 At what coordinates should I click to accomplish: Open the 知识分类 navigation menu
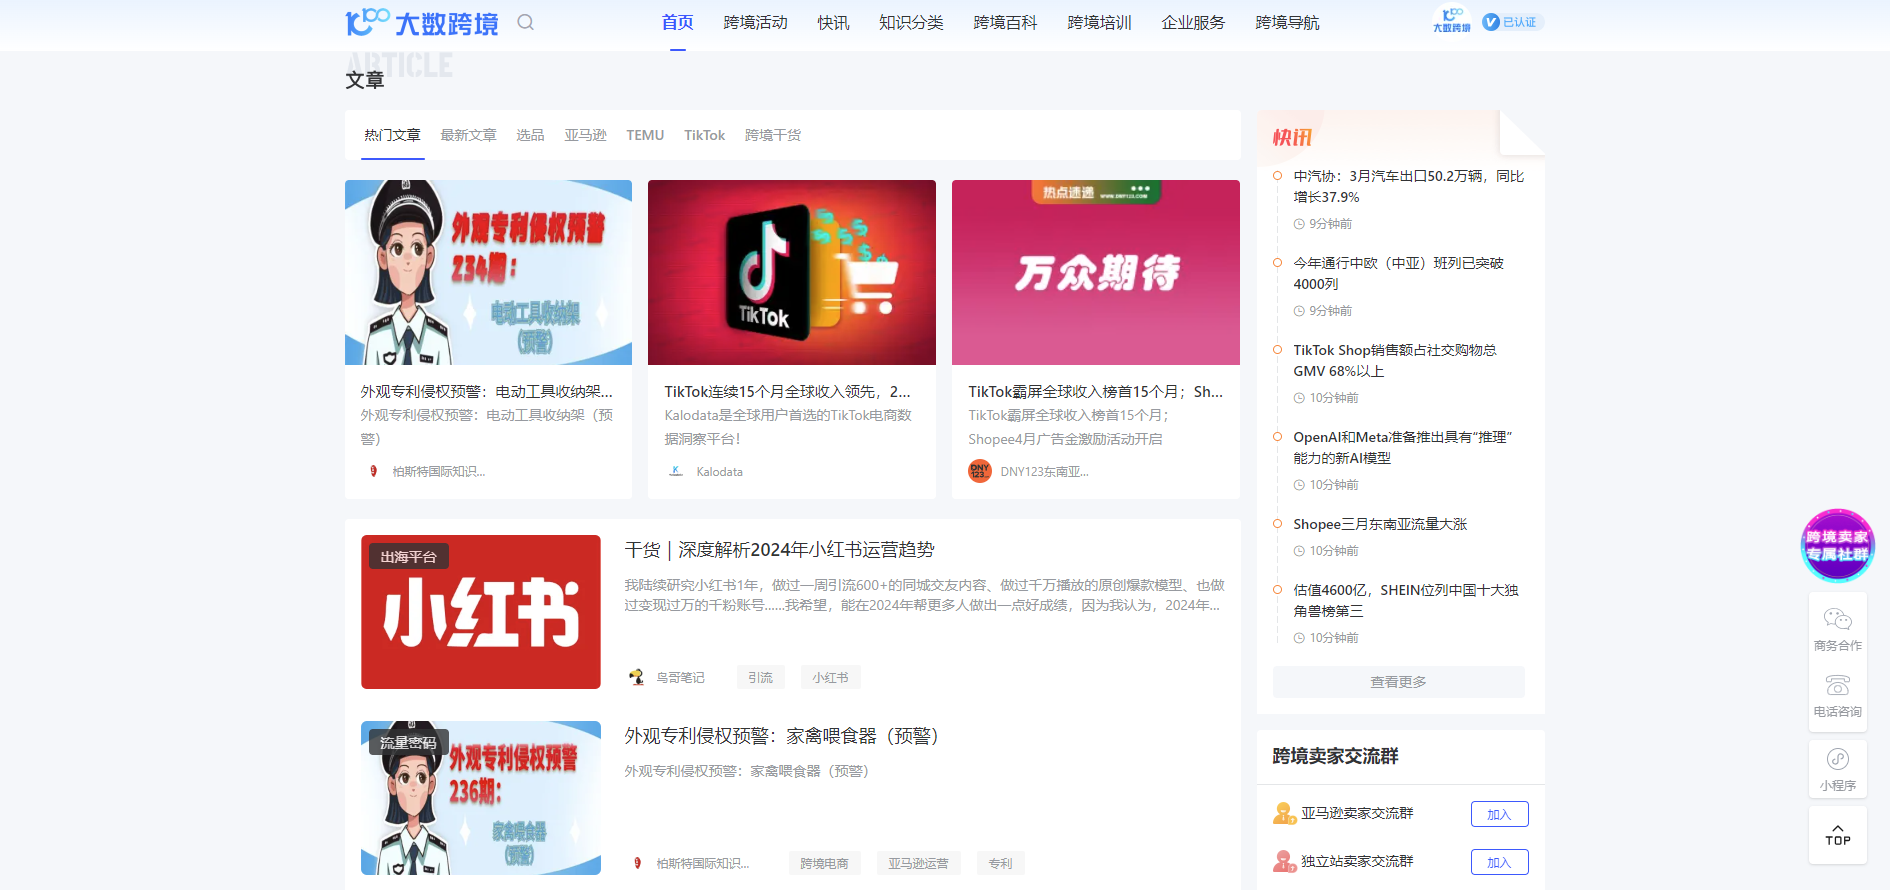[911, 22]
